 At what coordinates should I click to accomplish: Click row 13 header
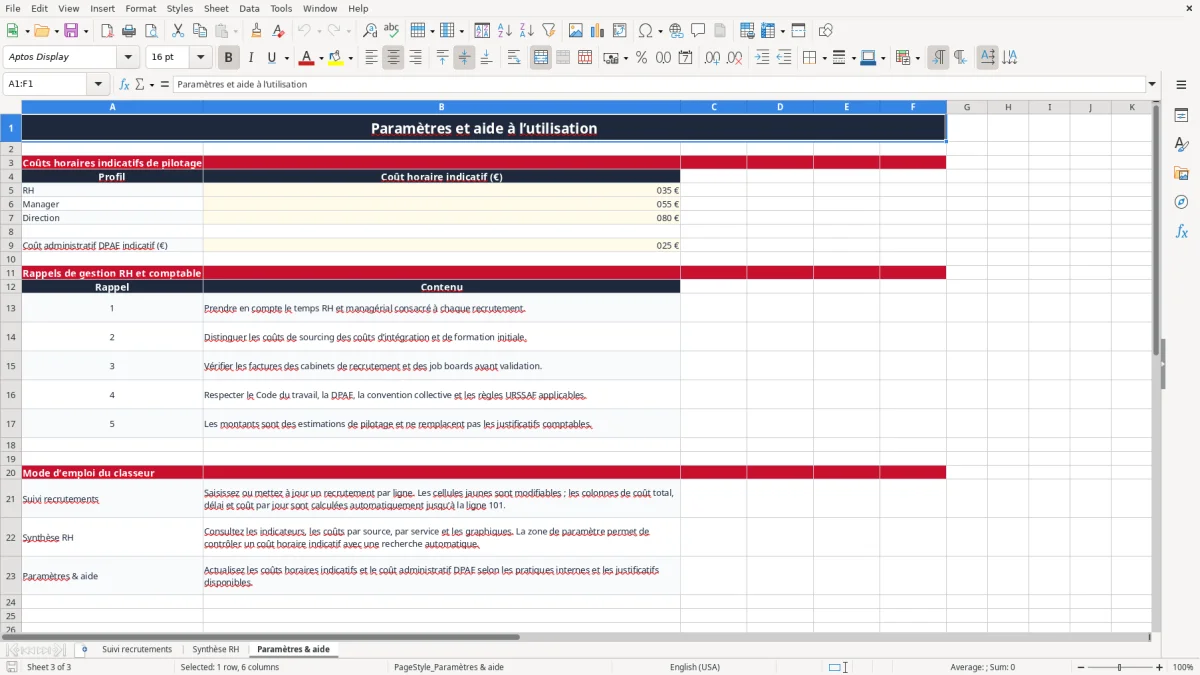tap(11, 308)
